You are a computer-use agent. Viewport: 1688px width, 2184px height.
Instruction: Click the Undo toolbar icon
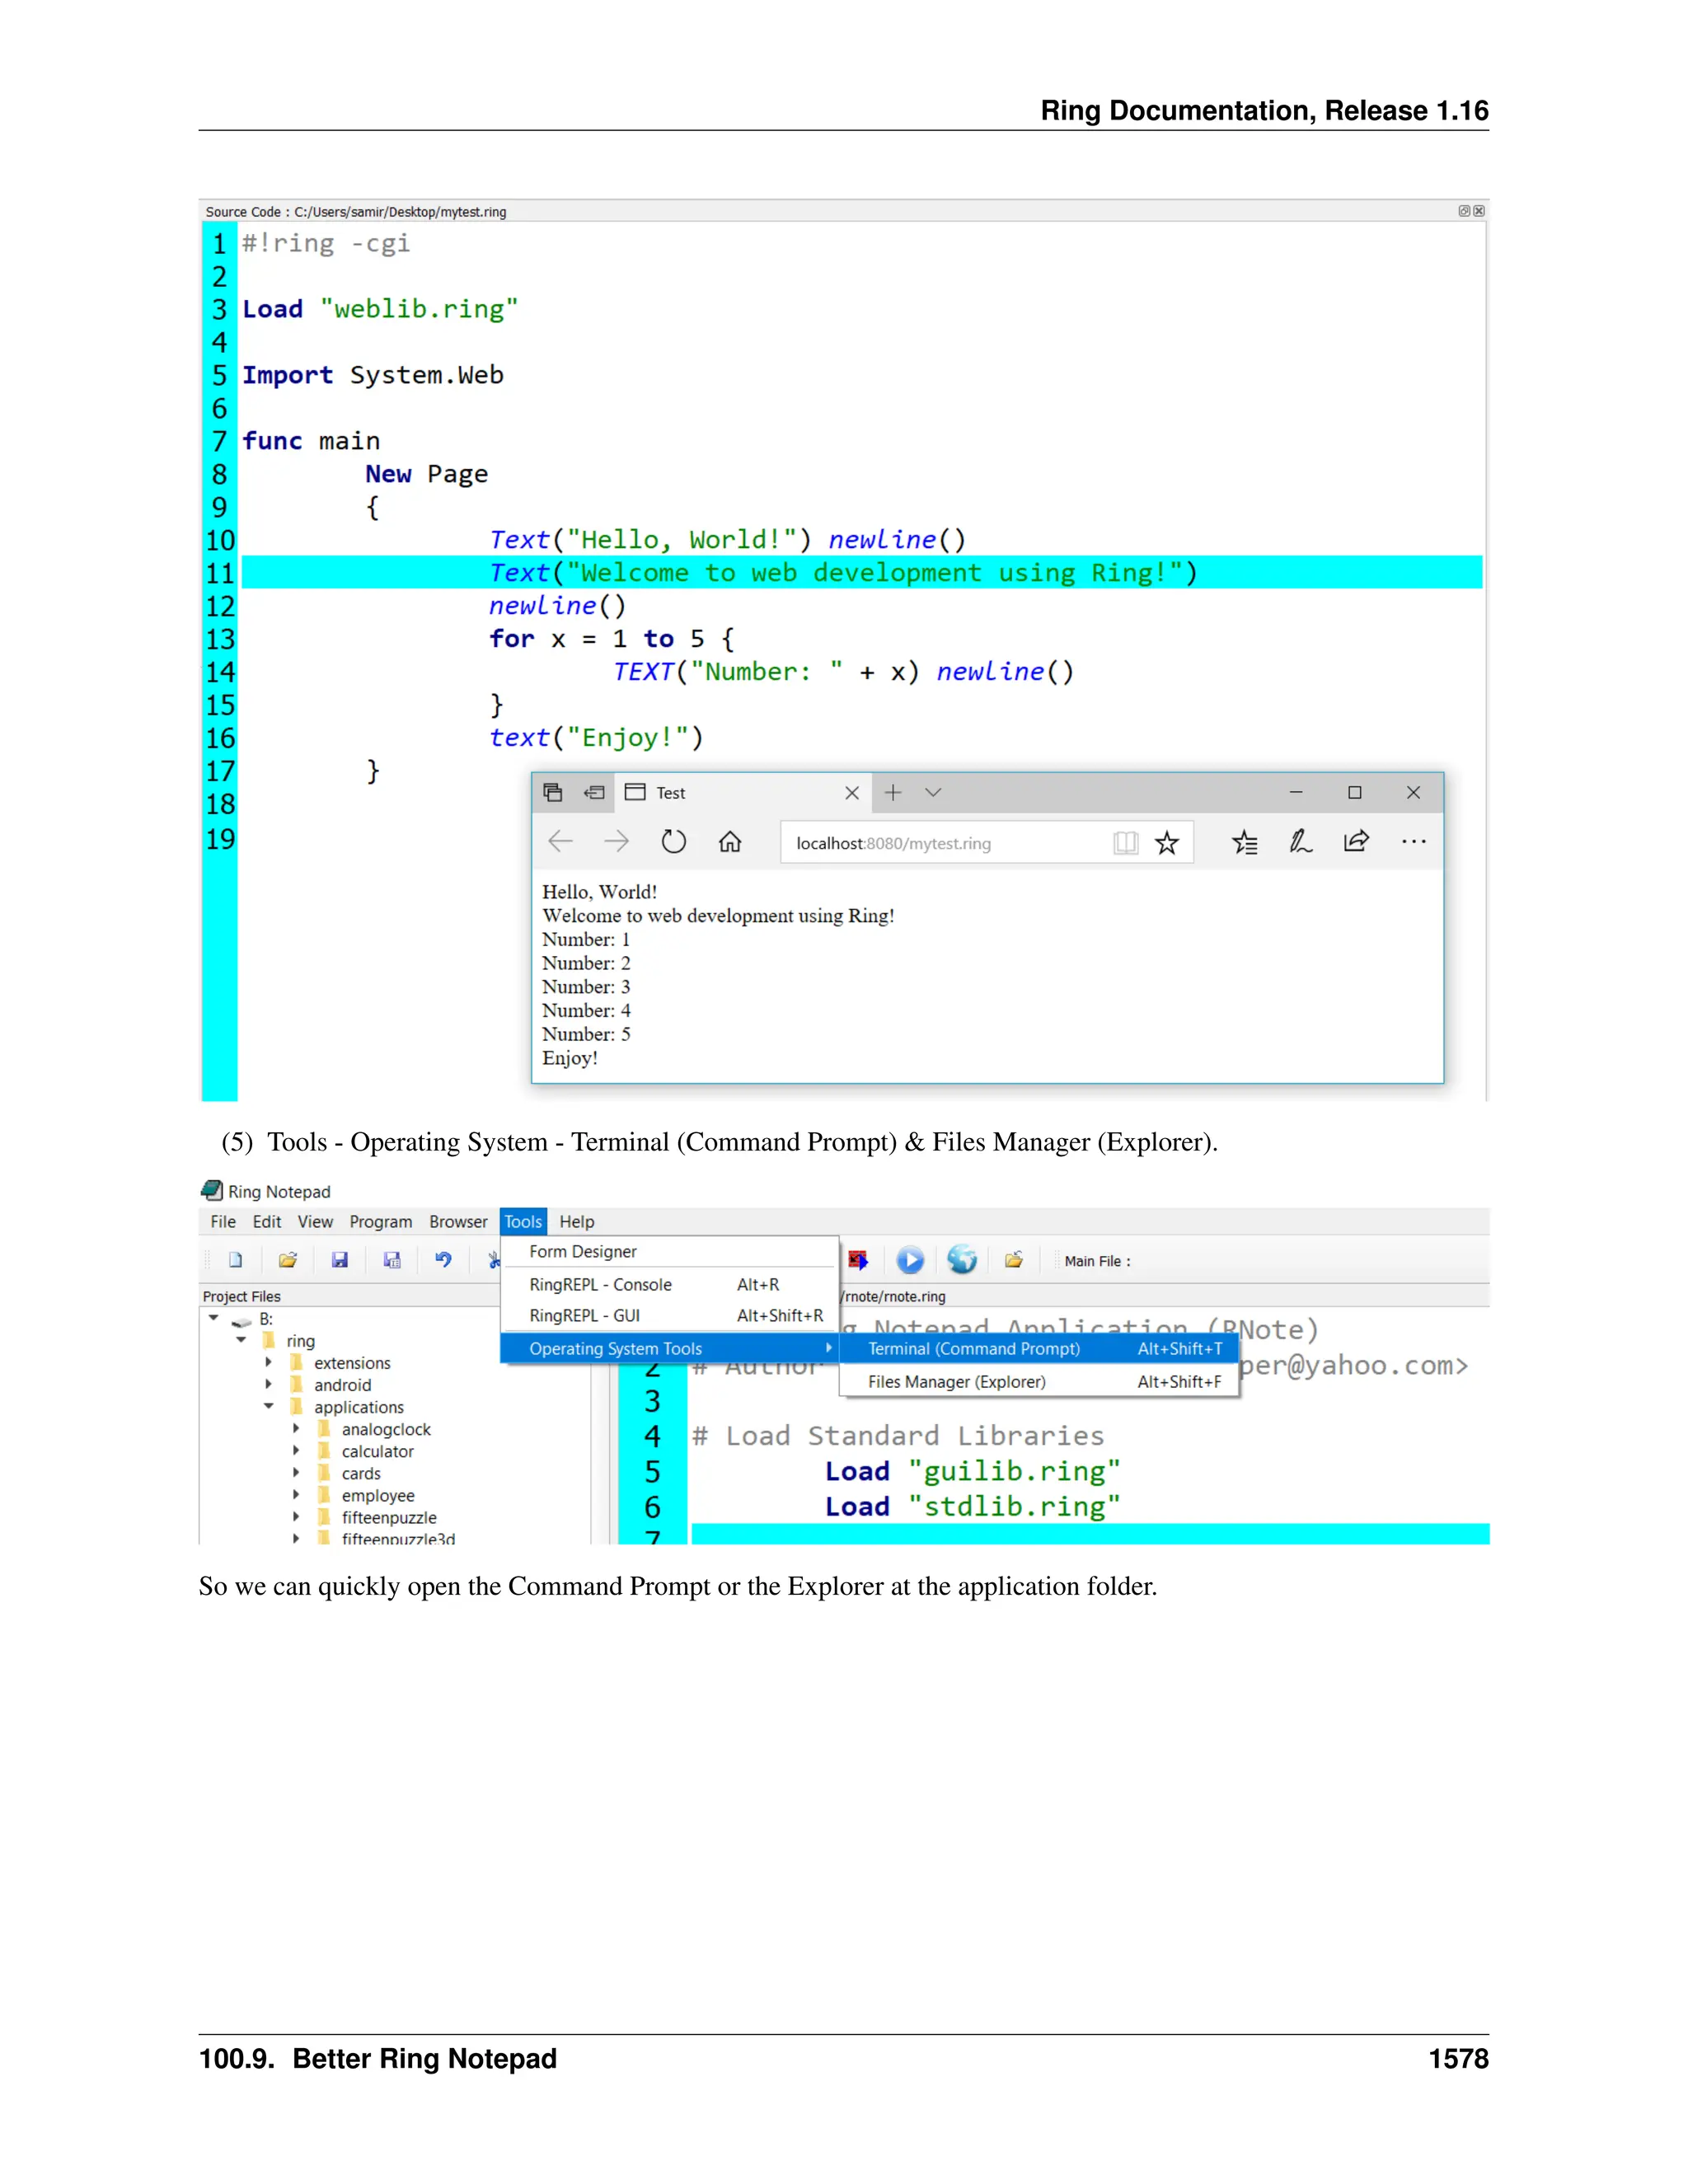(443, 1260)
